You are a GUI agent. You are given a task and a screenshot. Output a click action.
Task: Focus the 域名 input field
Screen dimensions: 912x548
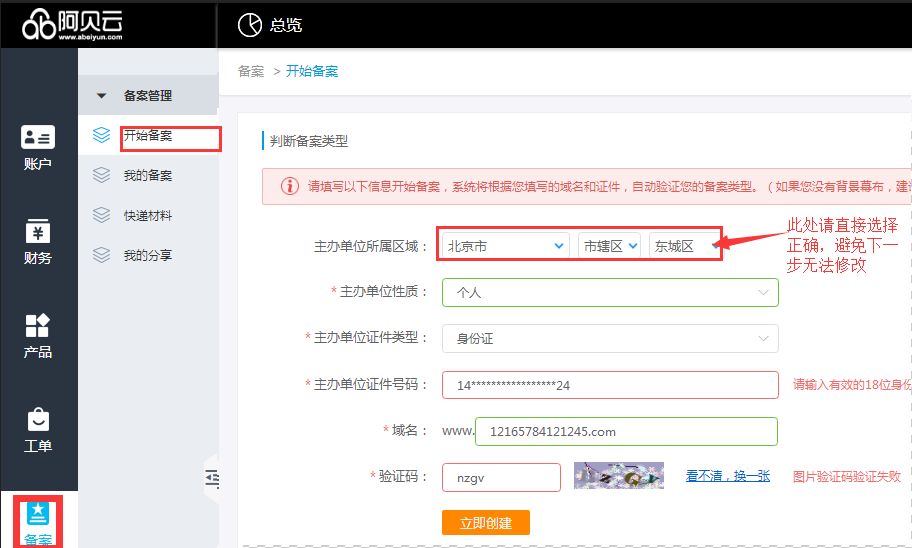point(626,432)
